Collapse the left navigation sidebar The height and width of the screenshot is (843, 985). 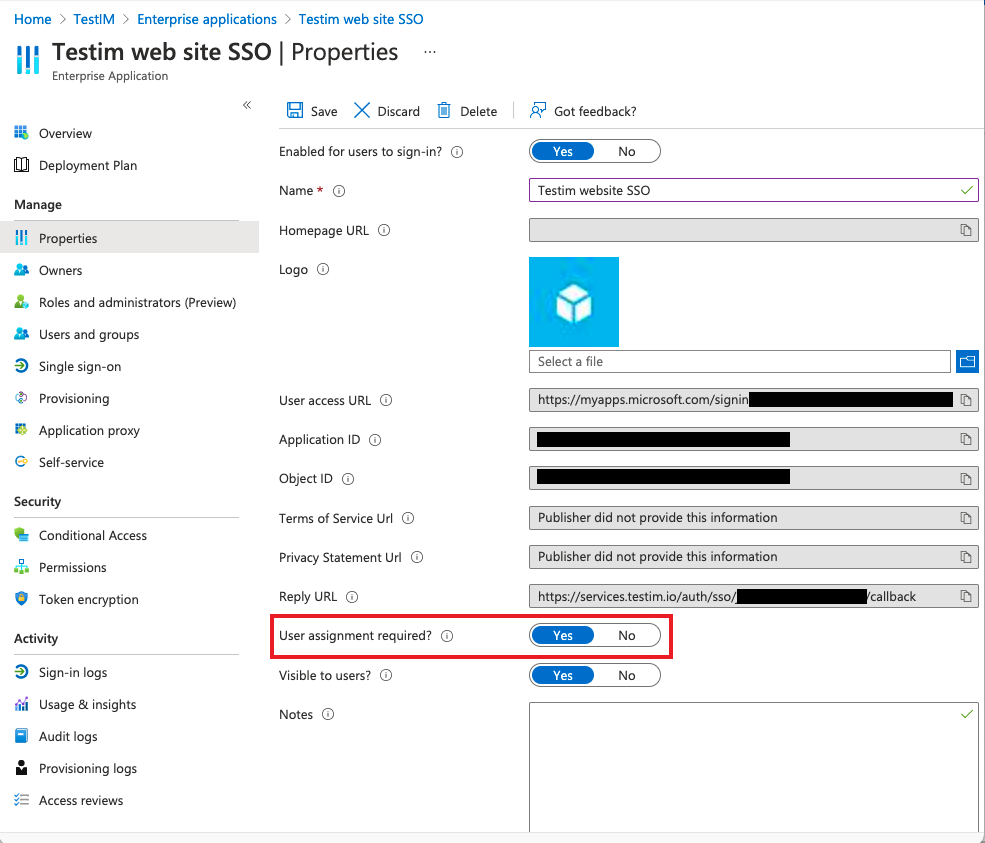point(247,105)
